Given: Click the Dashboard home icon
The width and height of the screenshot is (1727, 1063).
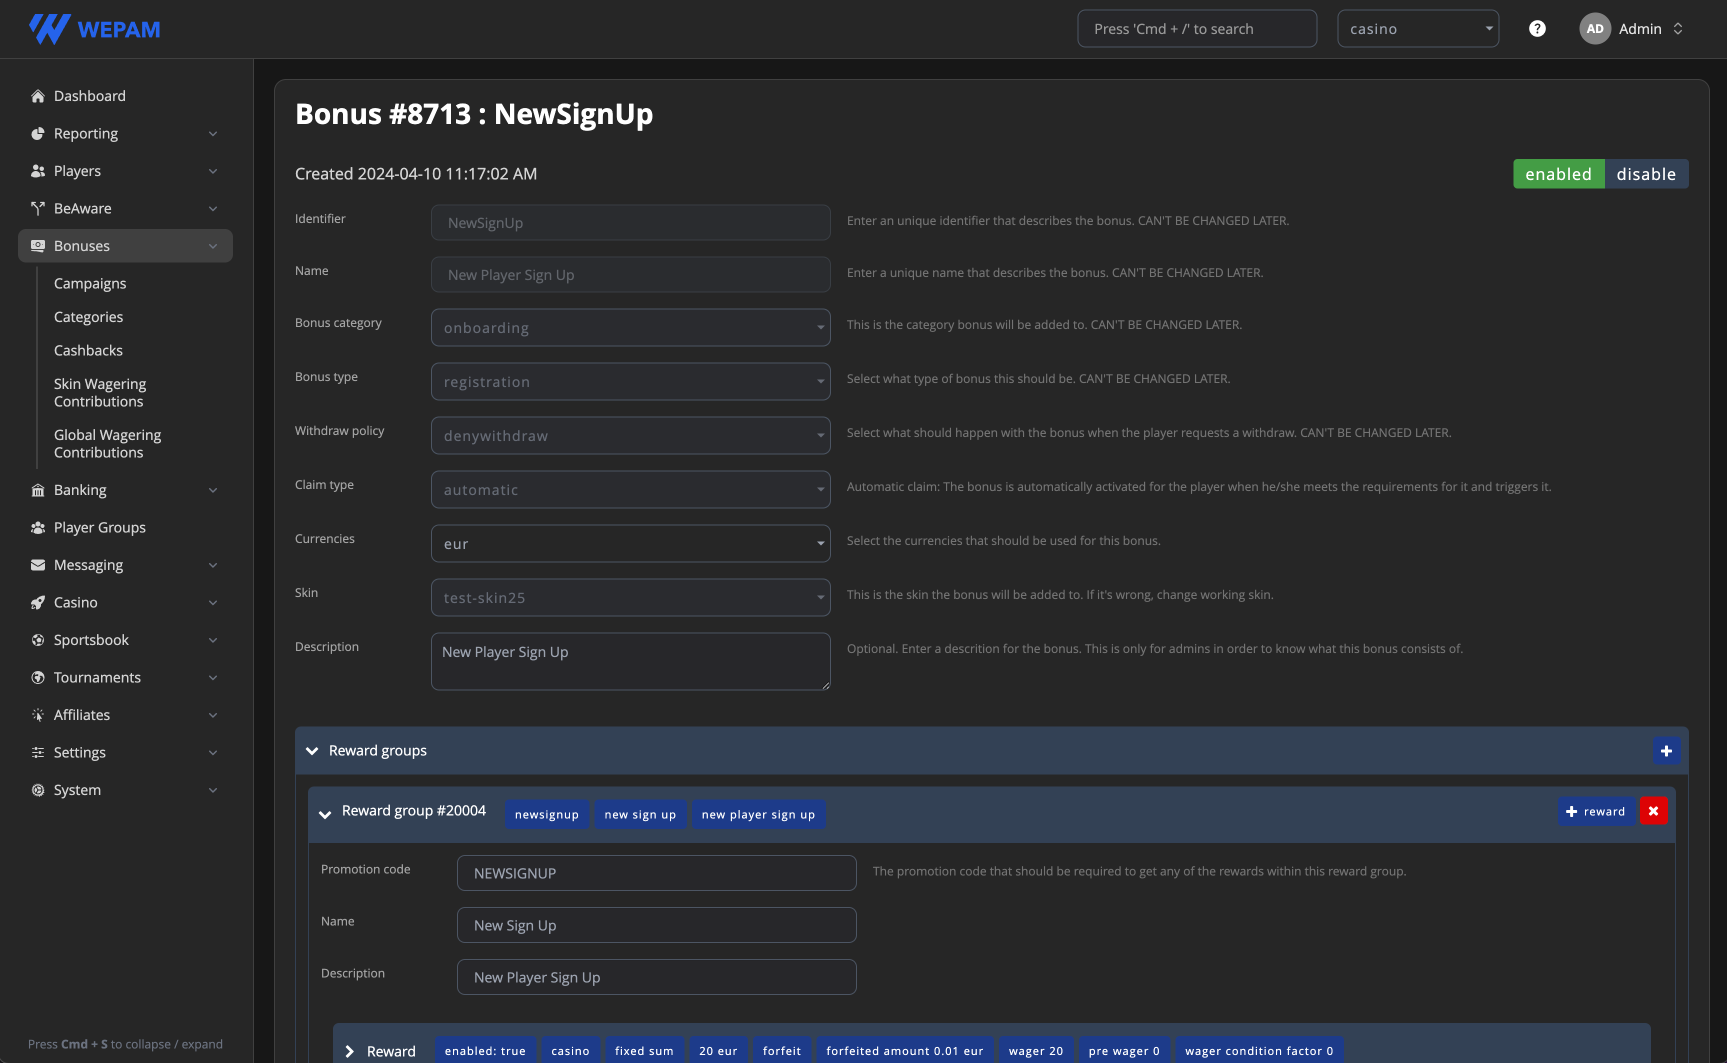Looking at the screenshot, I should click(x=38, y=96).
